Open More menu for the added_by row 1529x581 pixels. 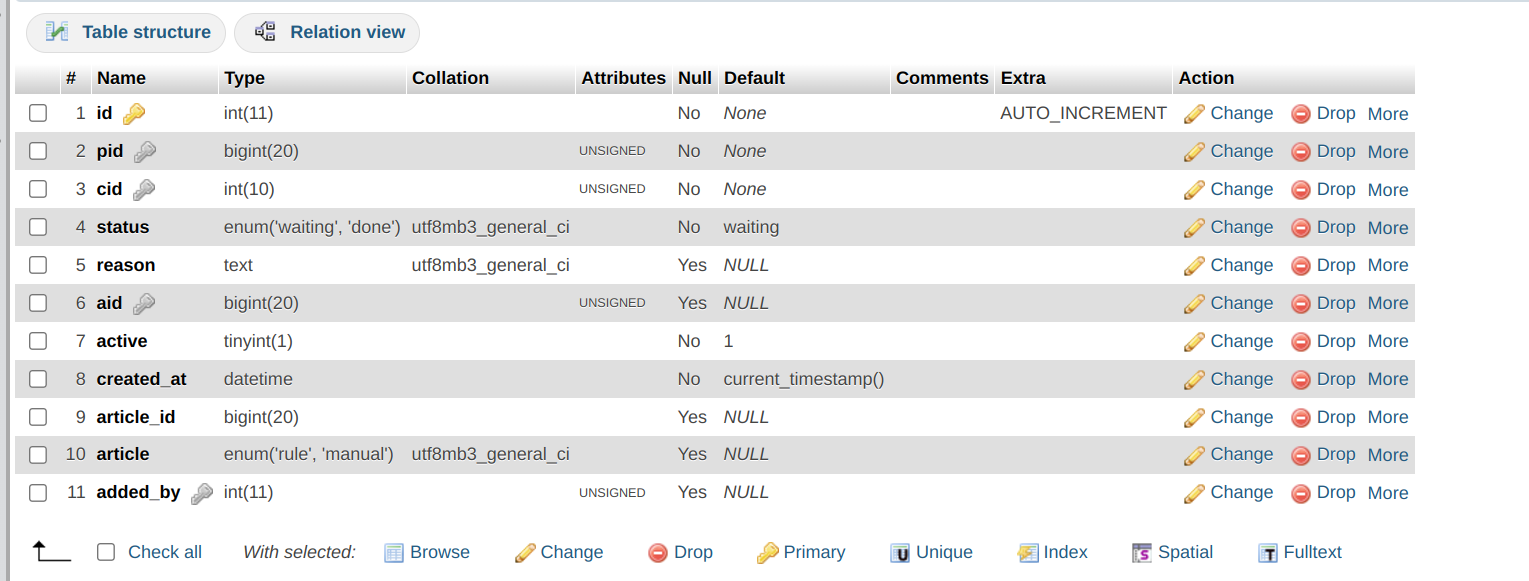(1387, 493)
